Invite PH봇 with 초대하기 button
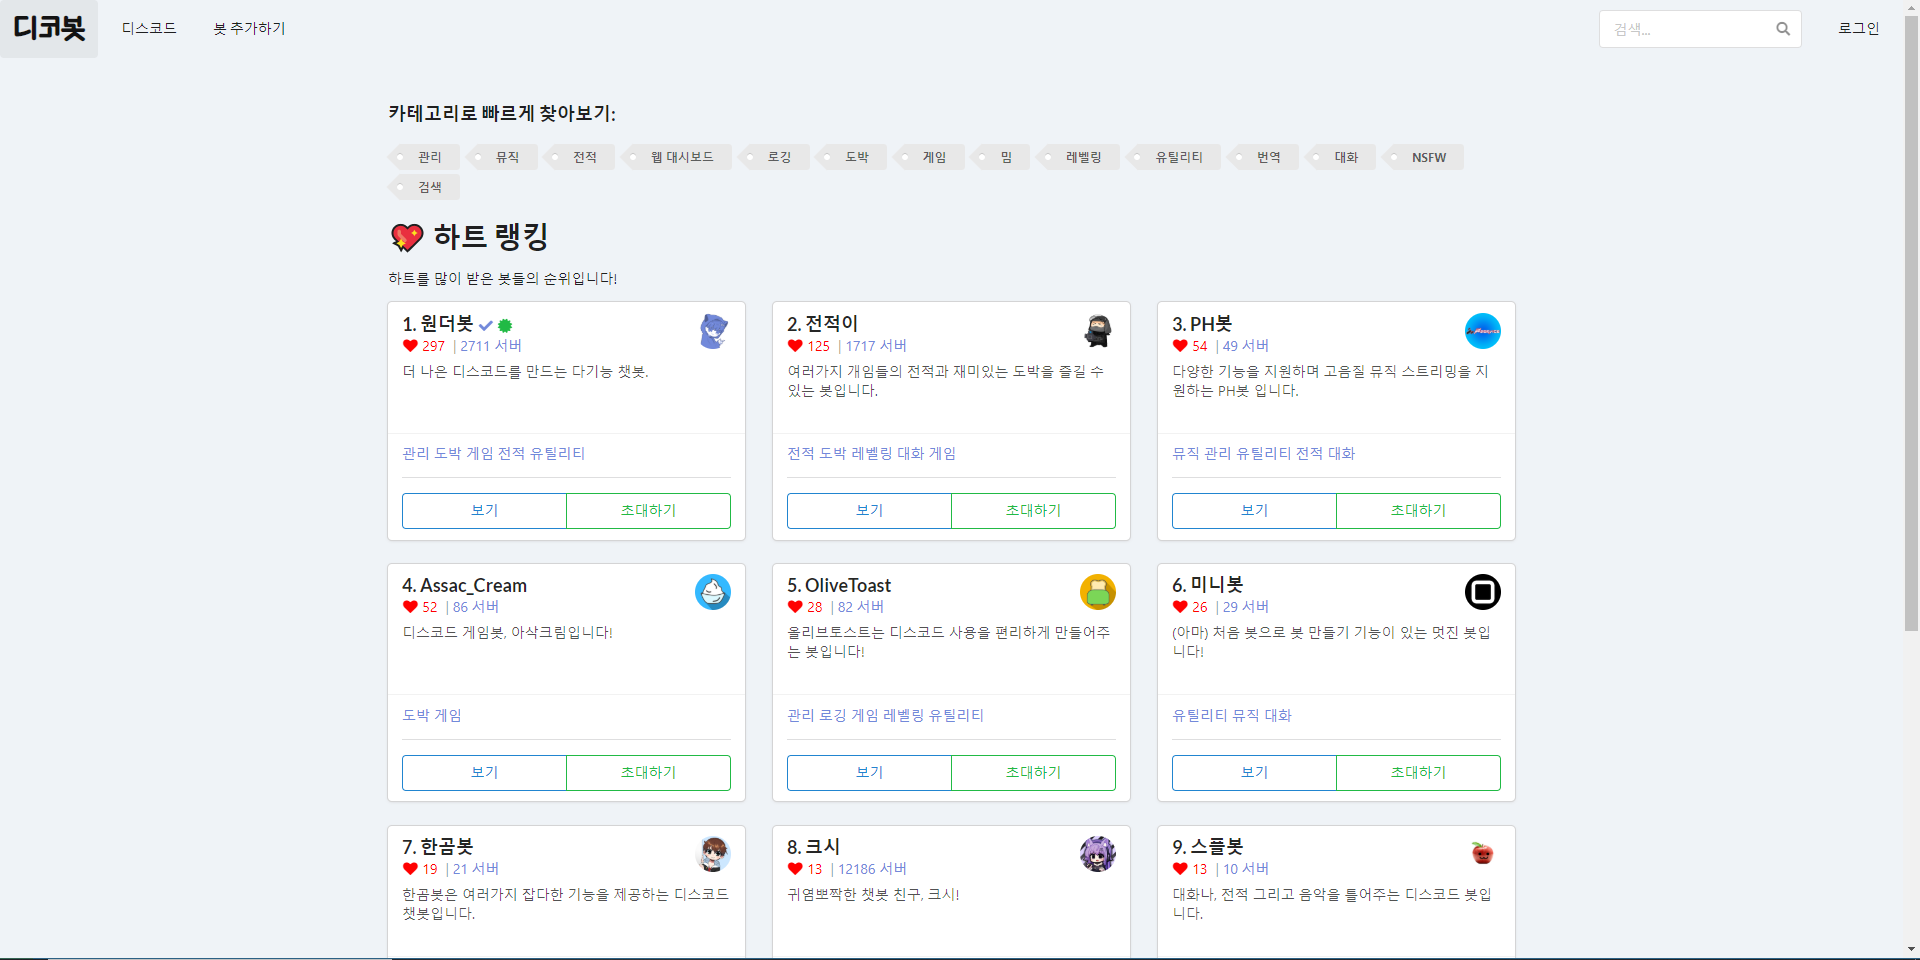Screen dimensions: 1920x960 (x=1418, y=510)
